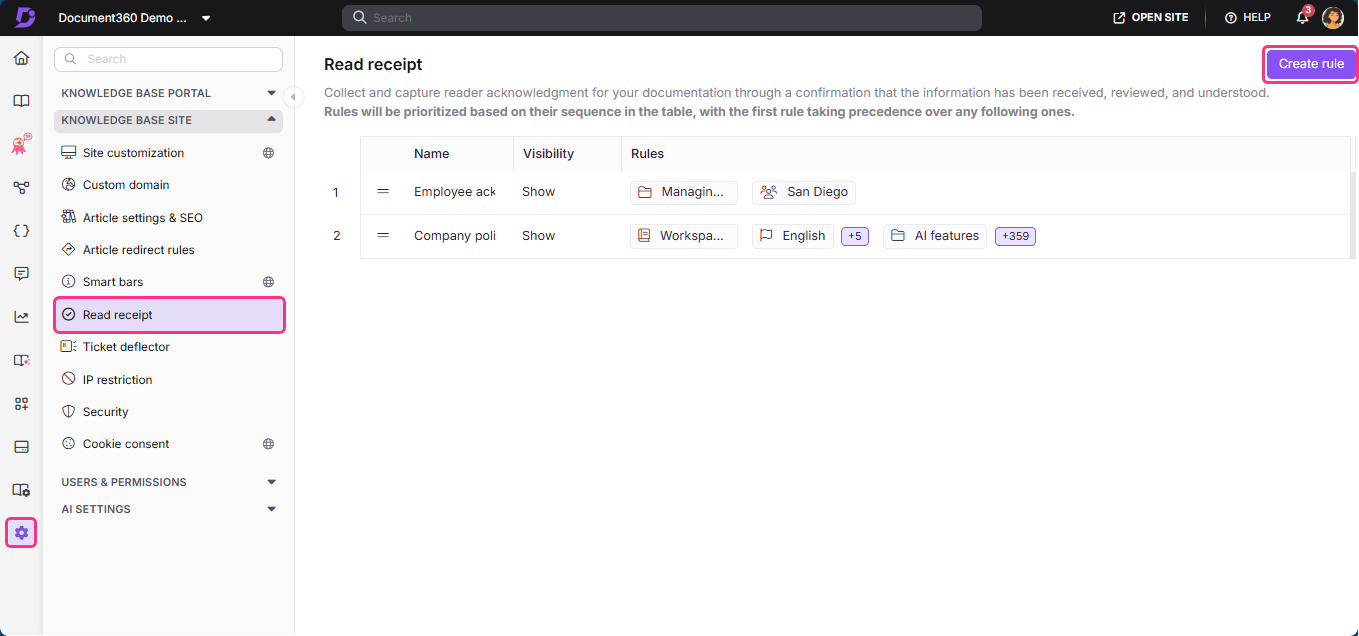1359x636 pixels.
Task: Click the globe icon beside Smart bars
Action: (268, 281)
